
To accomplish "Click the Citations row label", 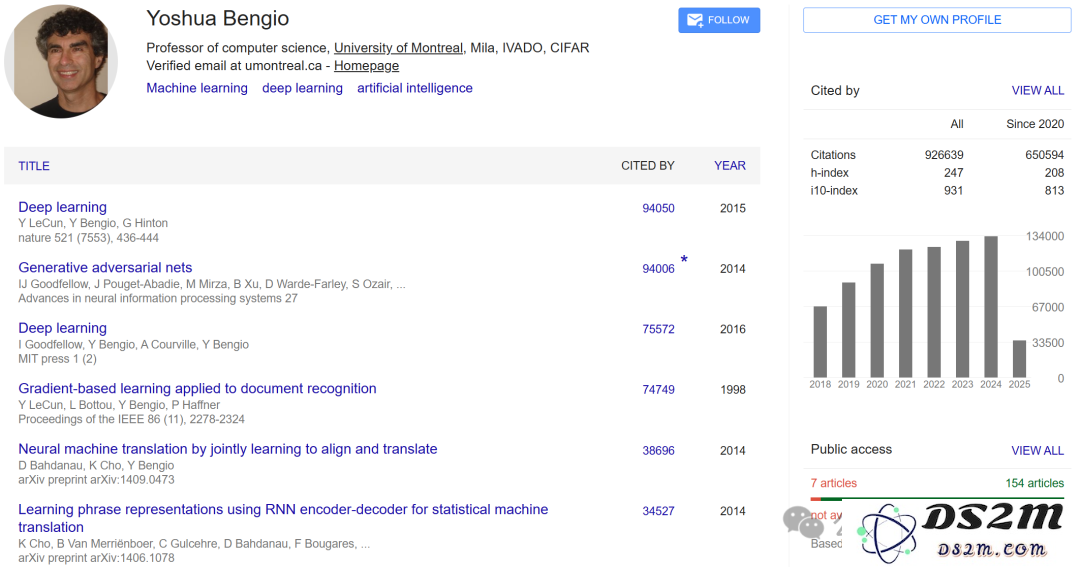I will coord(833,155).
